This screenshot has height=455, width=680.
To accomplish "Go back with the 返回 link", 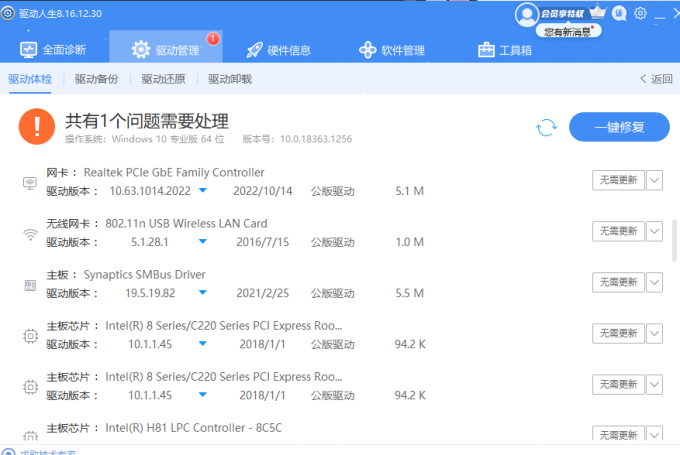I will point(656,79).
